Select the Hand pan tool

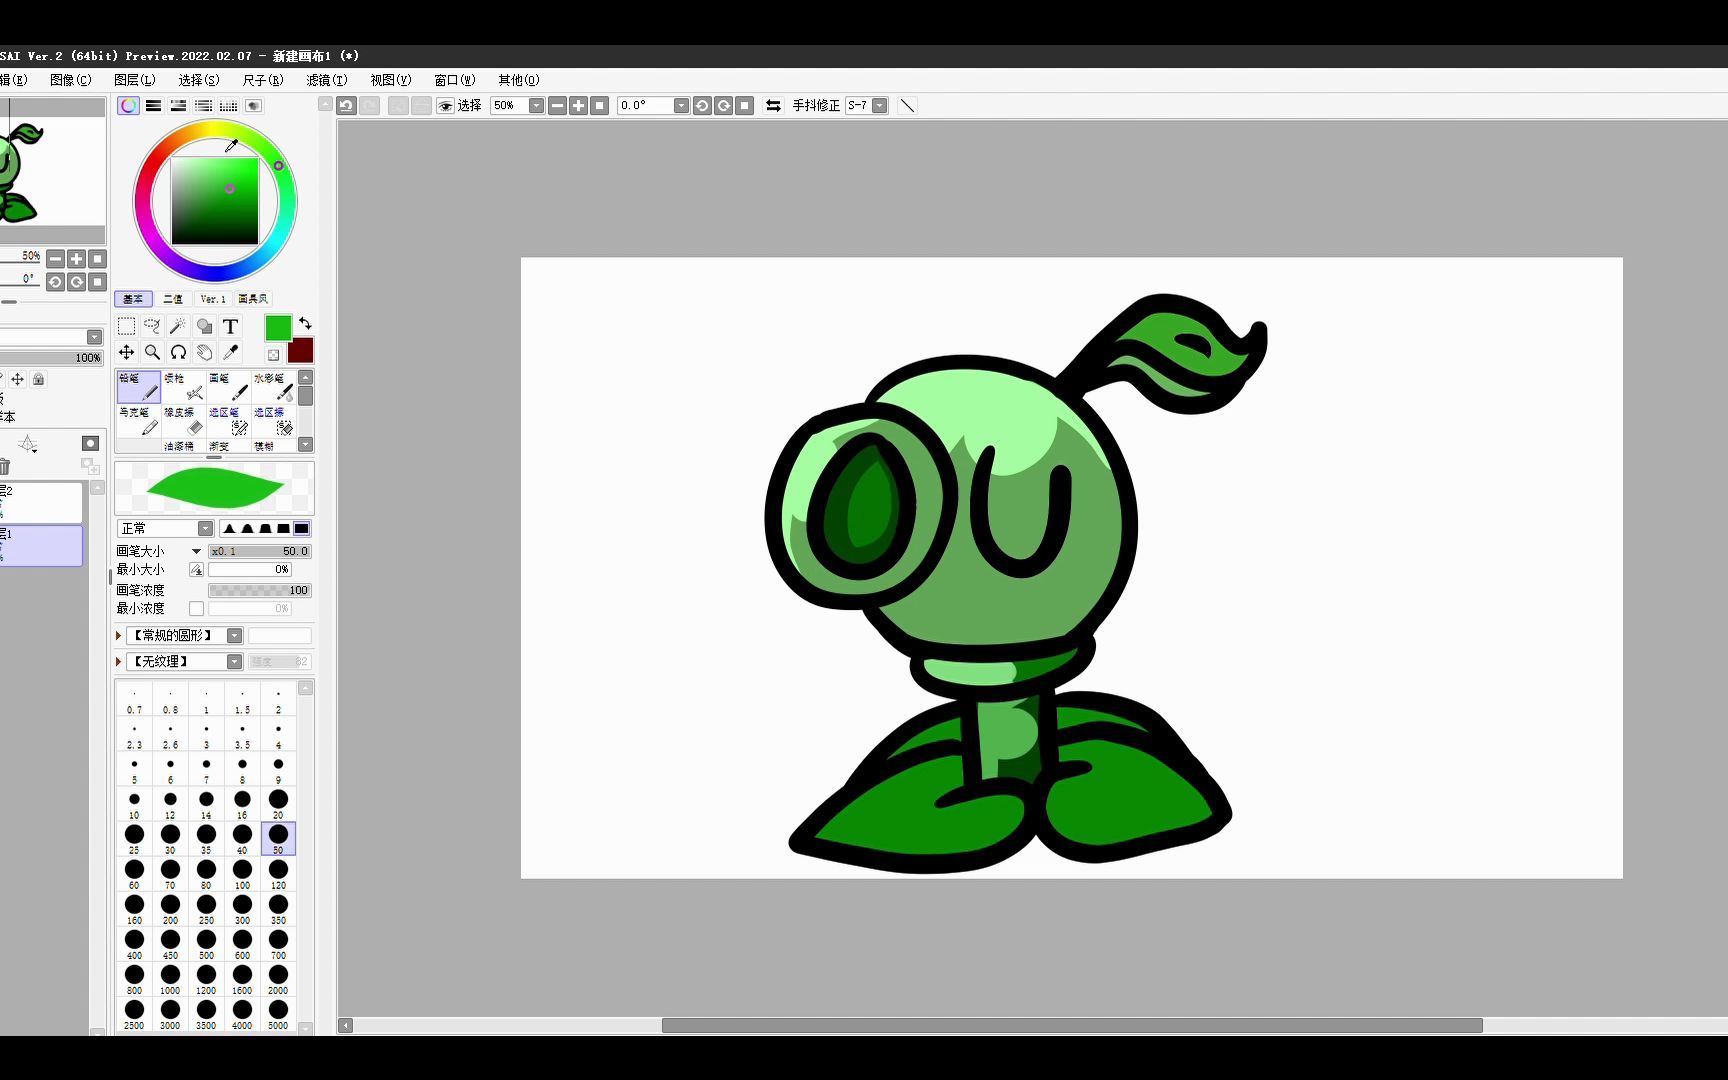click(204, 352)
